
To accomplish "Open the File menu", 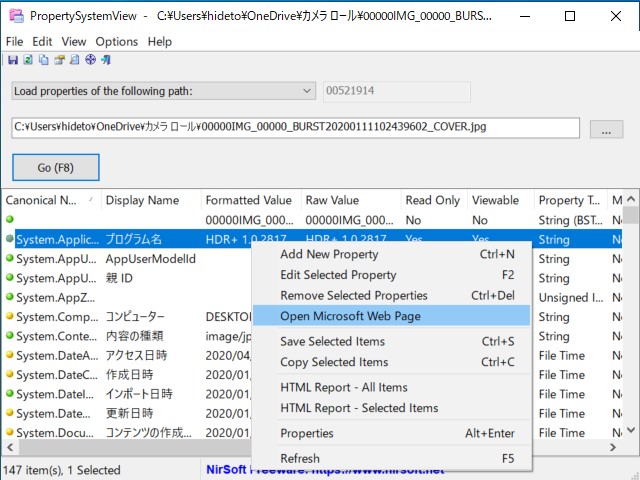I will click(14, 42).
